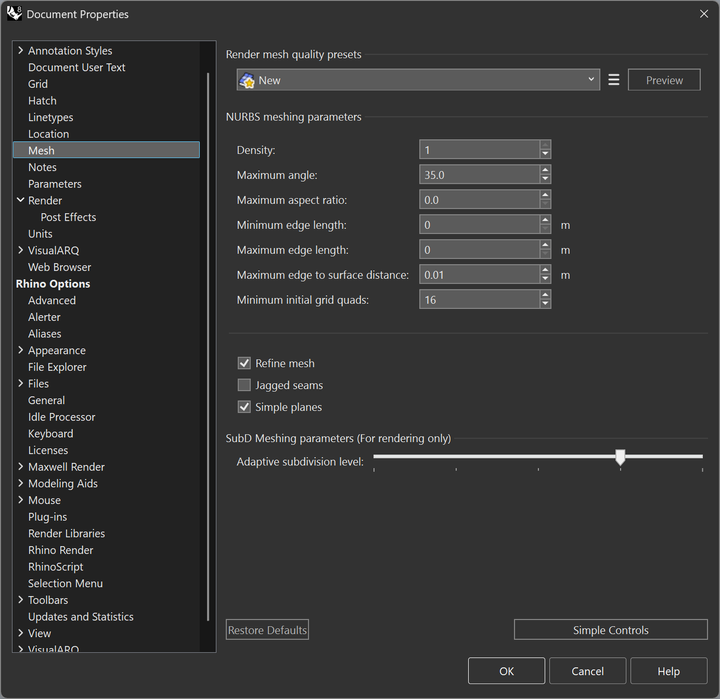The height and width of the screenshot is (699, 720).
Task: Expand the Annotation Styles tree node
Action: 21,50
